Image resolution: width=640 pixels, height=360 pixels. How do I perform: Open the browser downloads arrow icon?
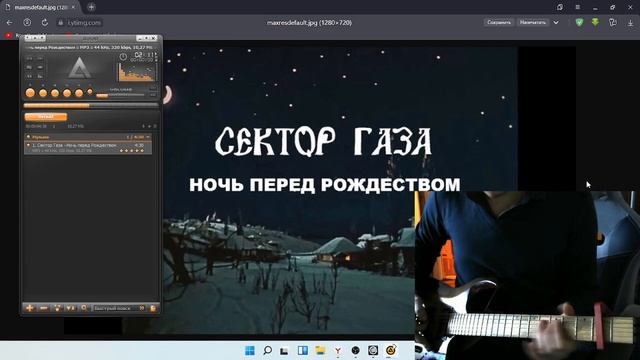tap(631, 23)
